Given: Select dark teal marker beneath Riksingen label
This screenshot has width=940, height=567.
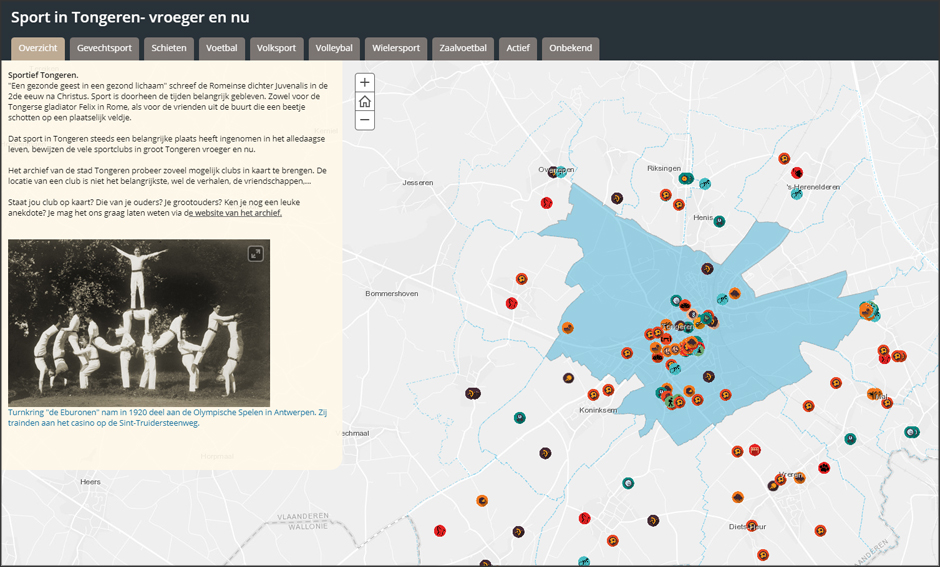Looking at the screenshot, I should tap(685, 179).
